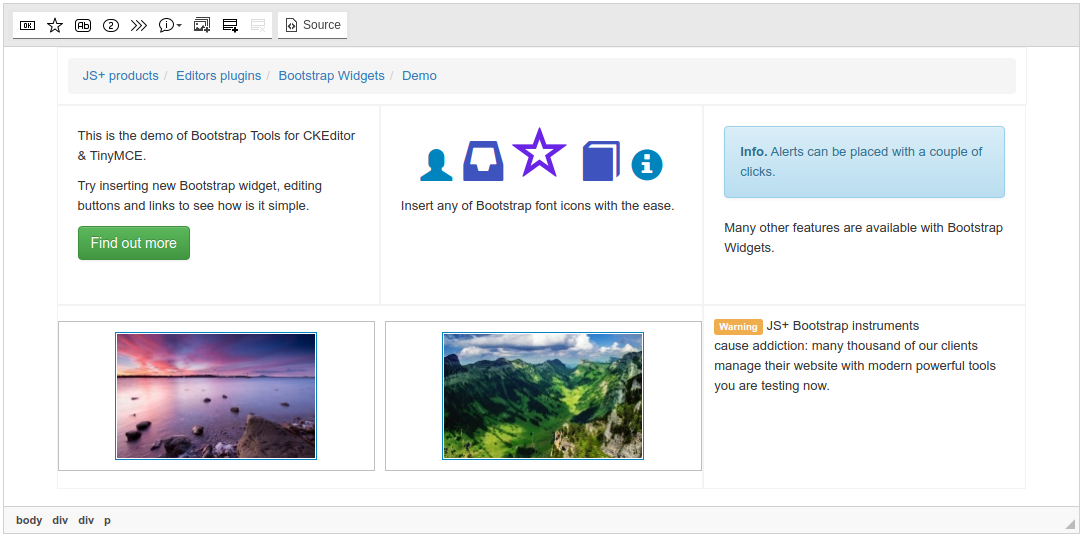Click the blue info circle icon in the content
The height and width of the screenshot is (537, 1083).
(x=647, y=164)
